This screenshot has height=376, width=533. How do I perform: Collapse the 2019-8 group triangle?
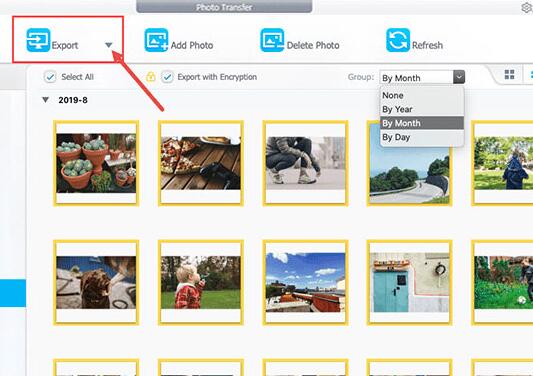coord(45,100)
